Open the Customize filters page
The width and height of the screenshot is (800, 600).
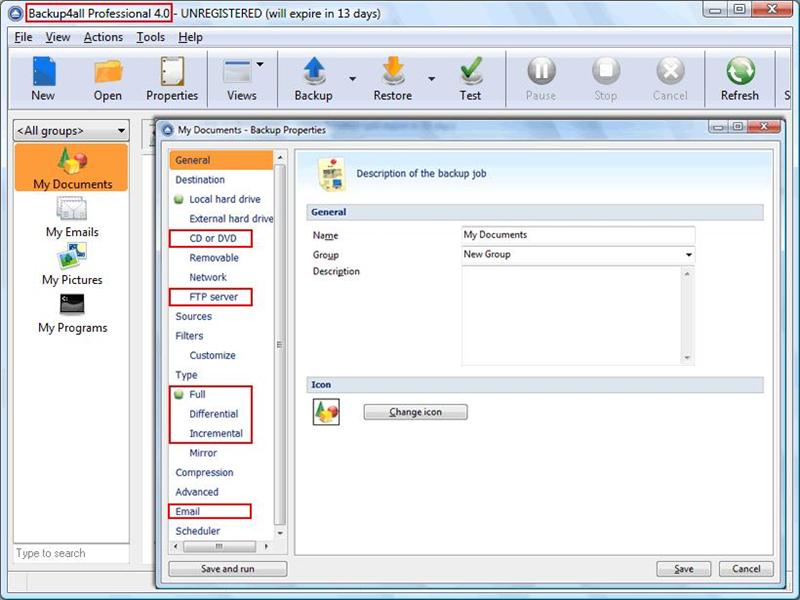click(x=212, y=355)
